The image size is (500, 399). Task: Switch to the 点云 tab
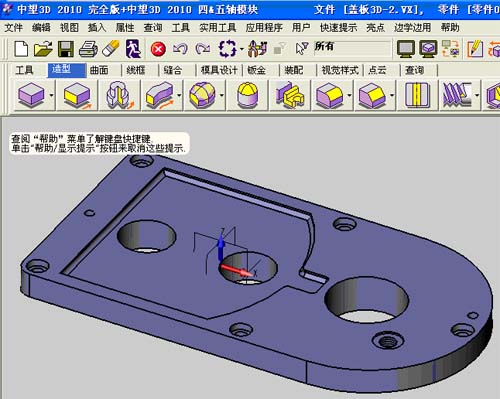click(x=377, y=70)
